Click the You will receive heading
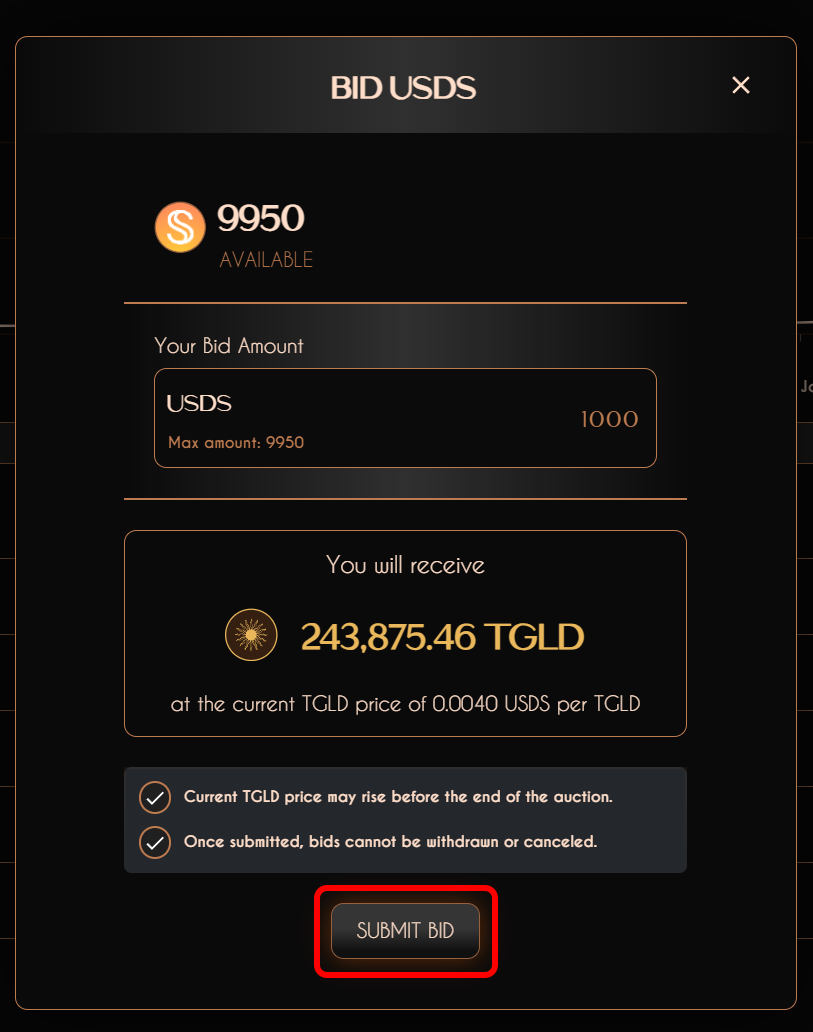Screen dimensions: 813x1032 tap(405, 565)
